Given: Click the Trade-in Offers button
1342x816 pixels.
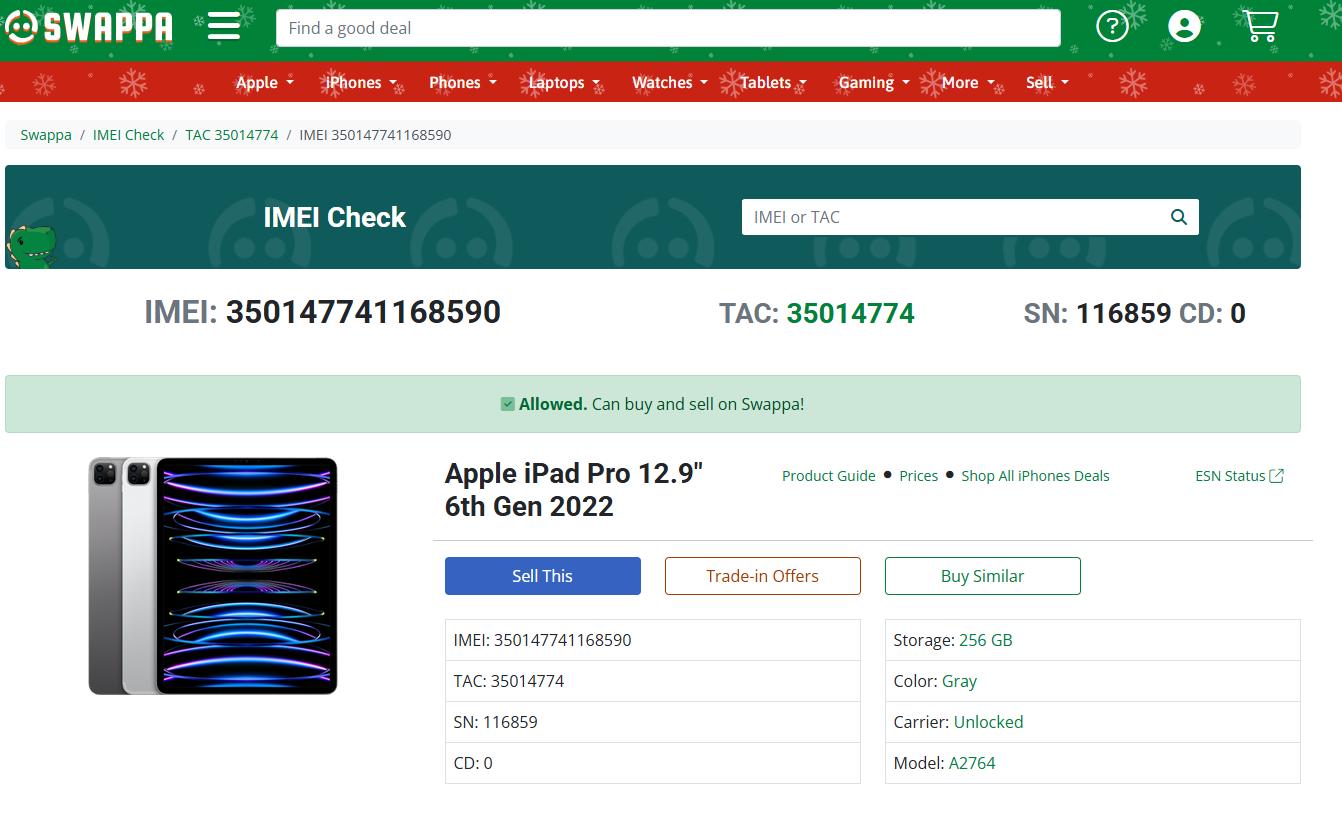Looking at the screenshot, I should point(762,576).
